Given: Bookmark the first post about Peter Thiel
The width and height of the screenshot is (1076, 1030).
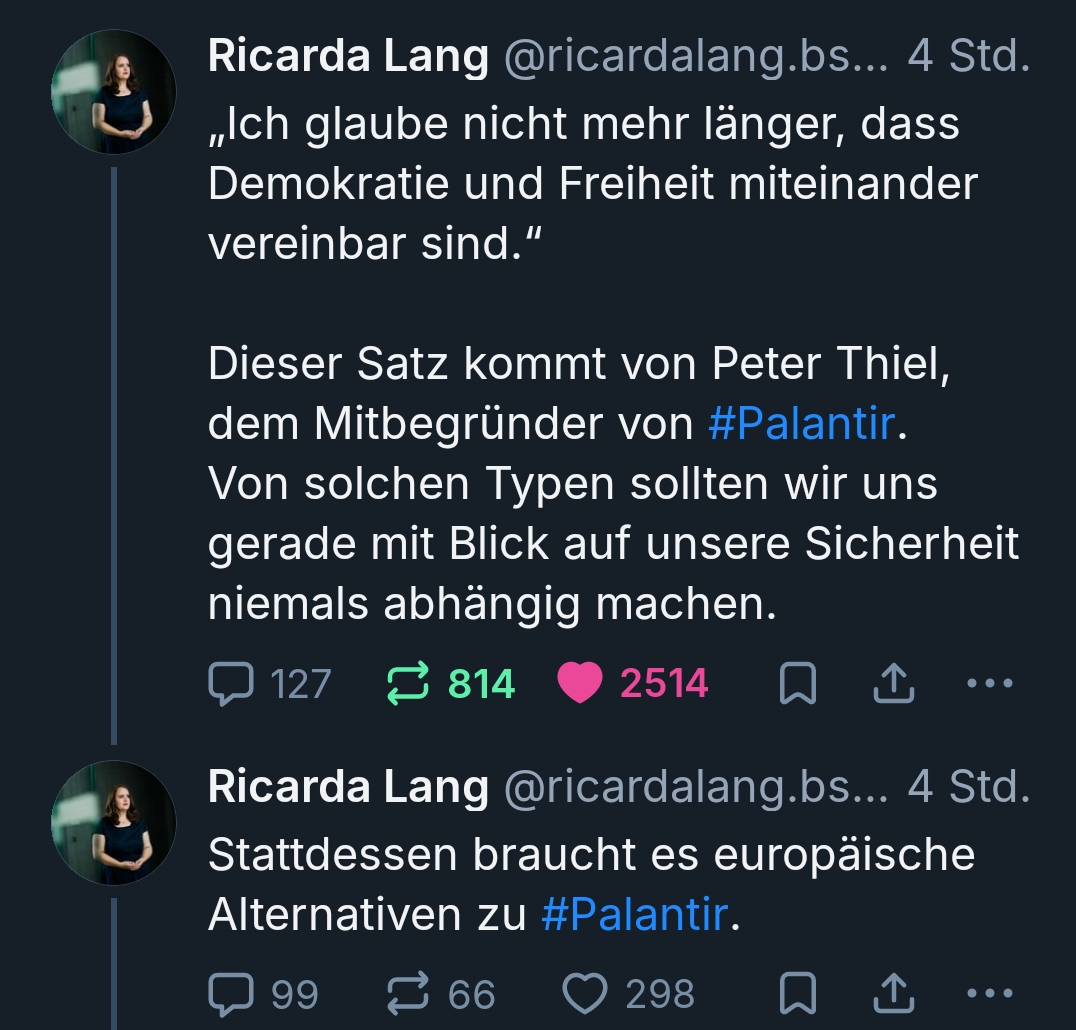Looking at the screenshot, I should point(797,685).
